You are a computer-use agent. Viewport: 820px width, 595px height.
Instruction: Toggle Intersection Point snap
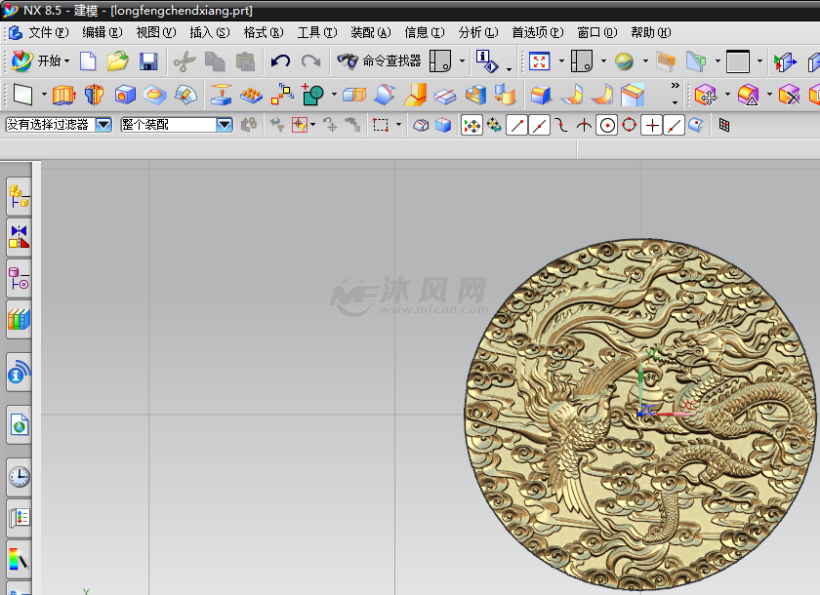[x=584, y=125]
